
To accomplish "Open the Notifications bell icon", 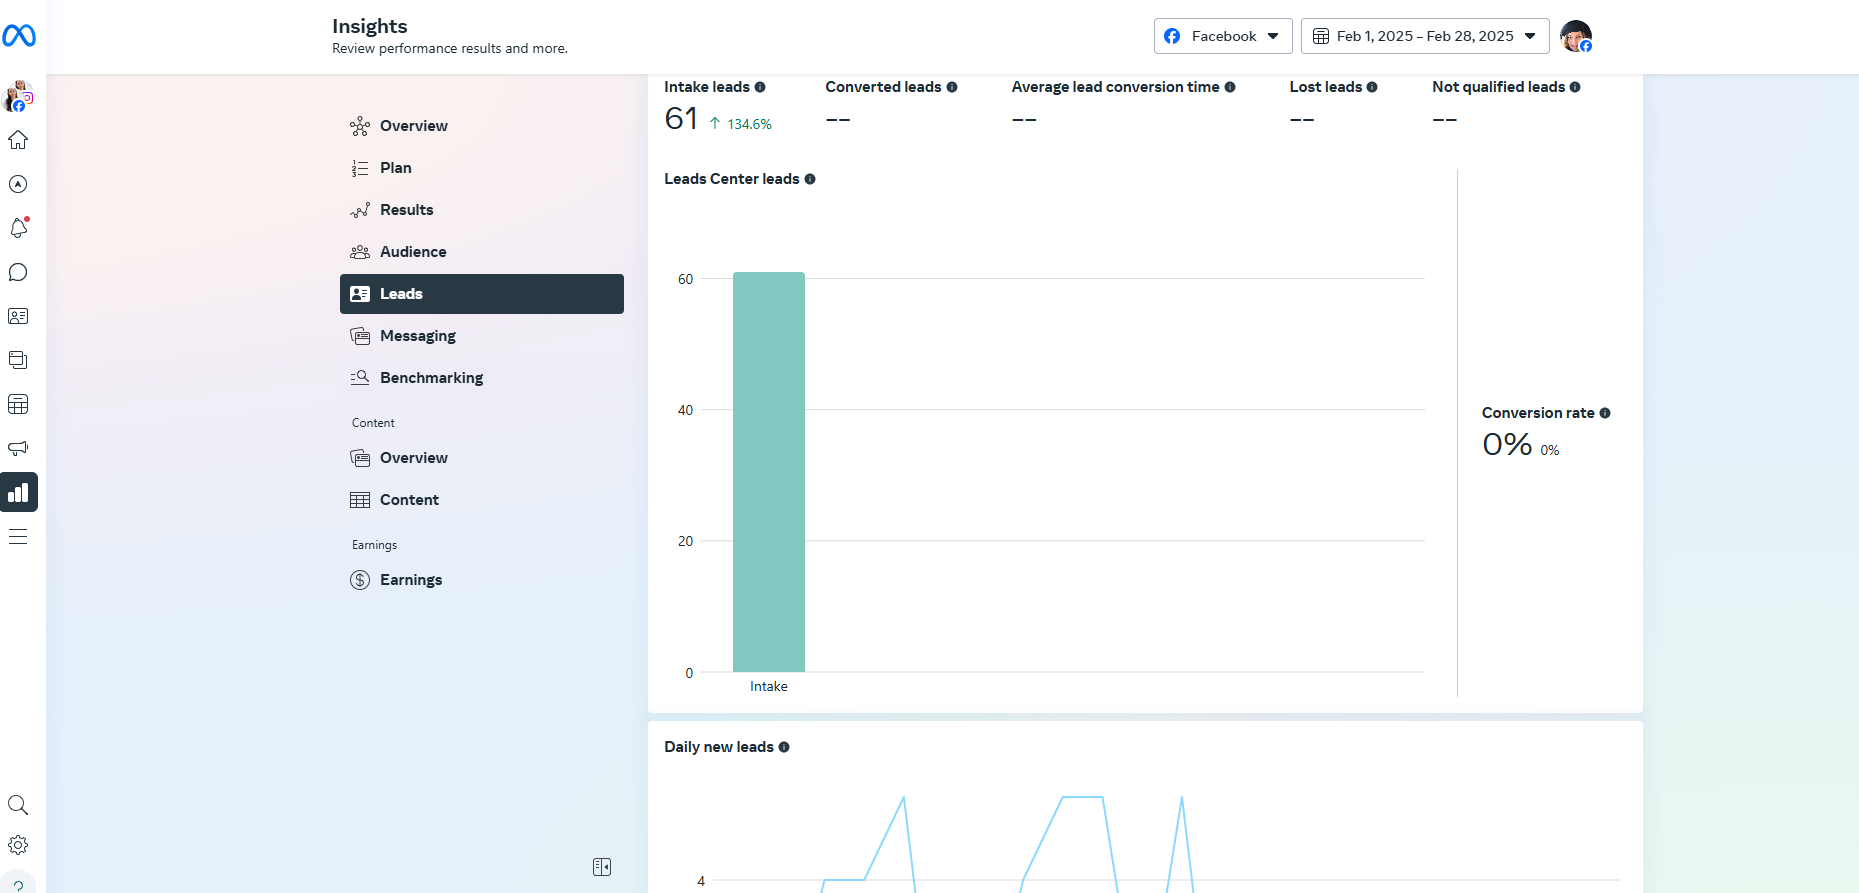I will coord(18,228).
